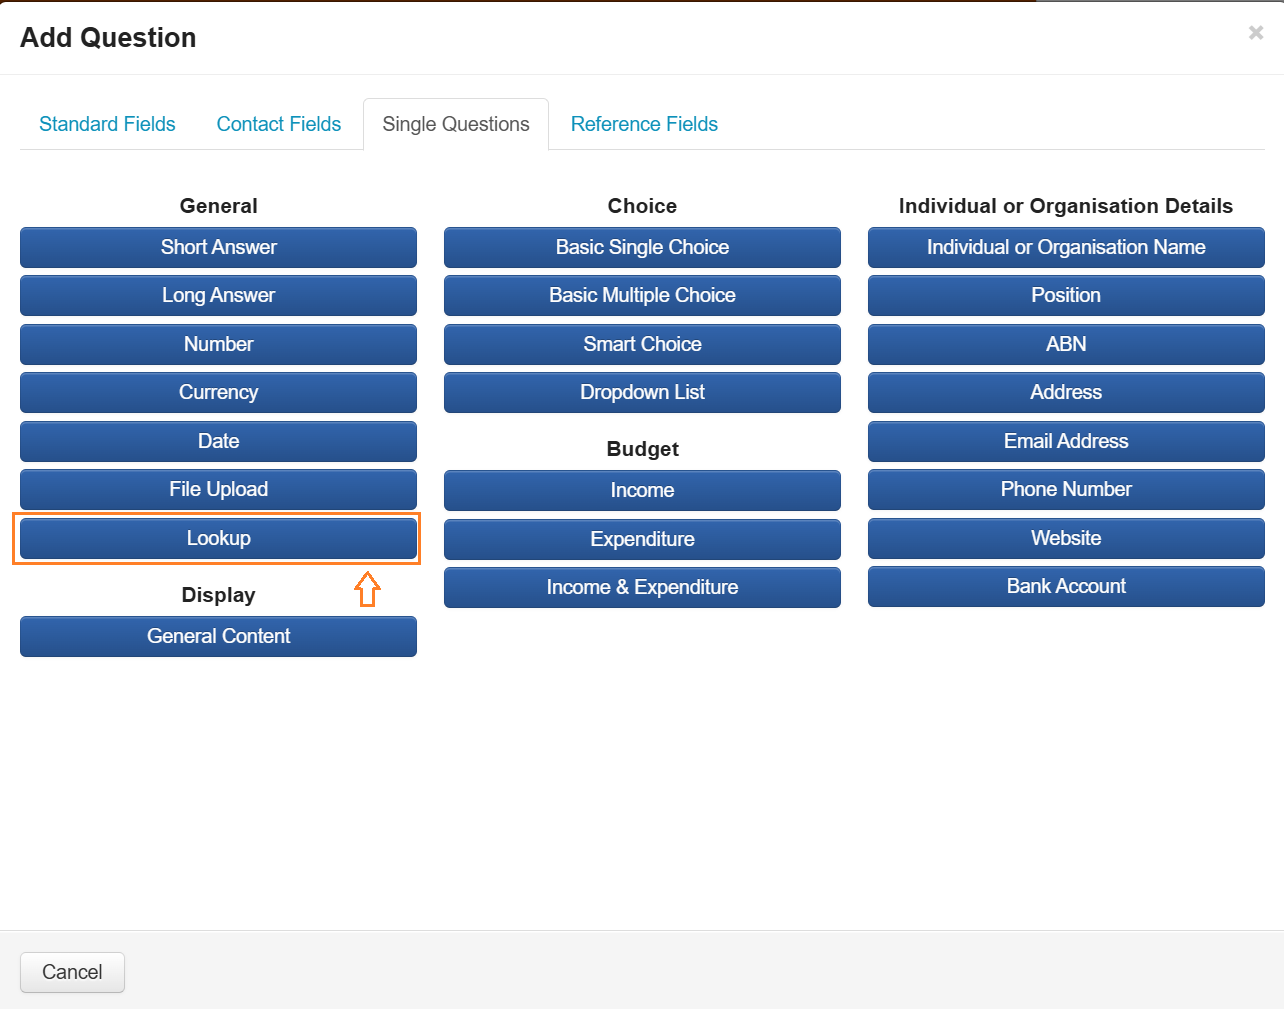The height and width of the screenshot is (1009, 1284).
Task: Choose Basic Single Choice question
Action: [642, 247]
